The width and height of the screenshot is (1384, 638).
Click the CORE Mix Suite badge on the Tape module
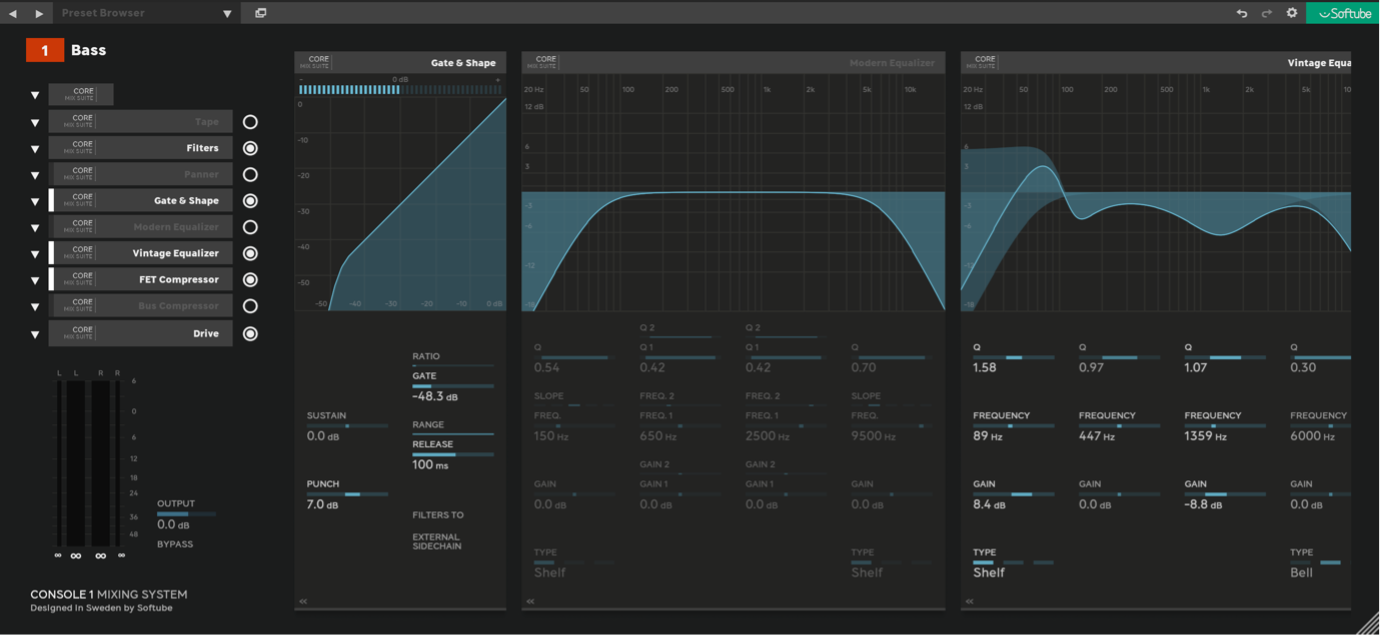(x=80, y=120)
